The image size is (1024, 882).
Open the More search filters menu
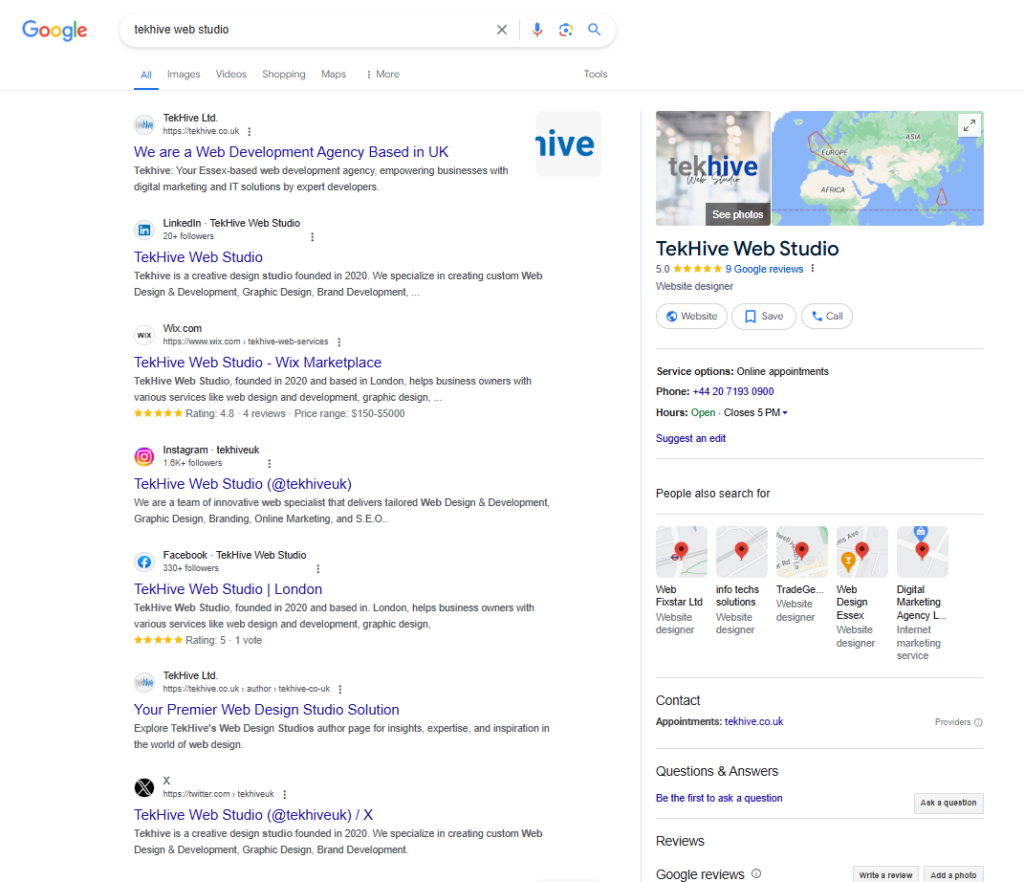coord(383,74)
